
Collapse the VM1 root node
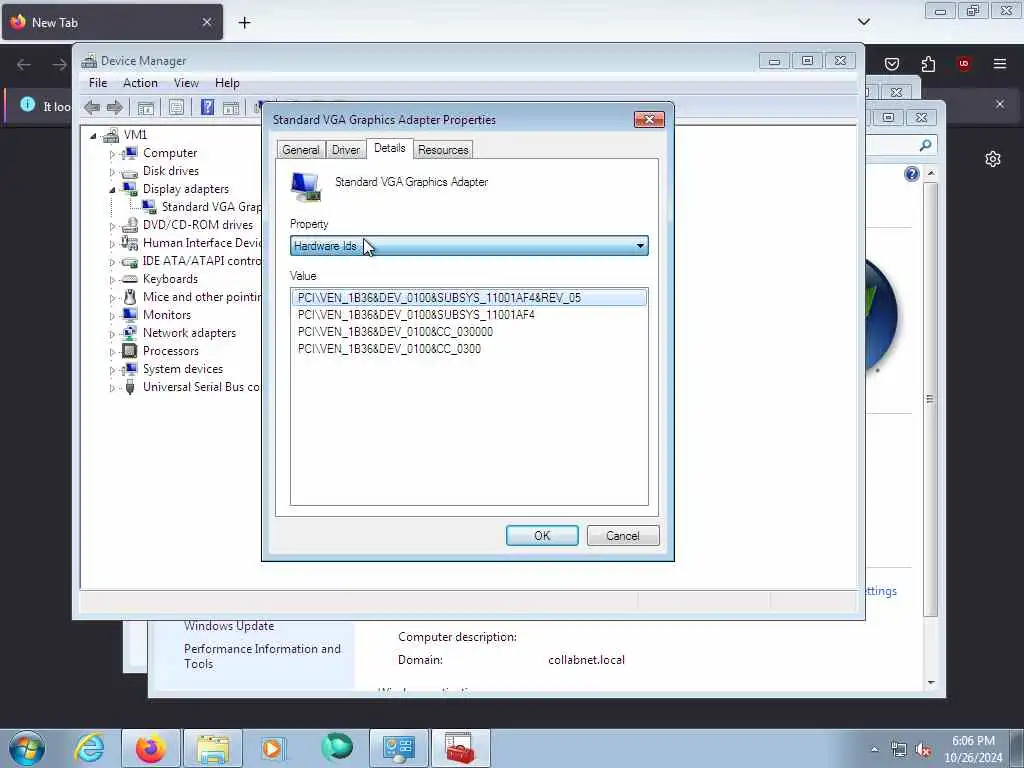(x=93, y=135)
